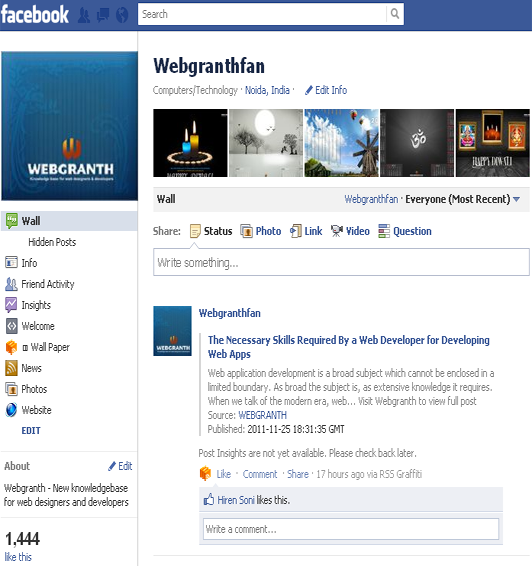
Task: Click the Link share icon
Action: coord(296,231)
